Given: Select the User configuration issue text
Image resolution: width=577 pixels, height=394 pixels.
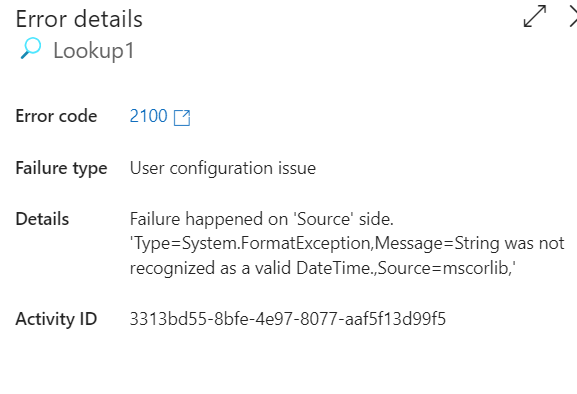Looking at the screenshot, I should pos(223,168).
